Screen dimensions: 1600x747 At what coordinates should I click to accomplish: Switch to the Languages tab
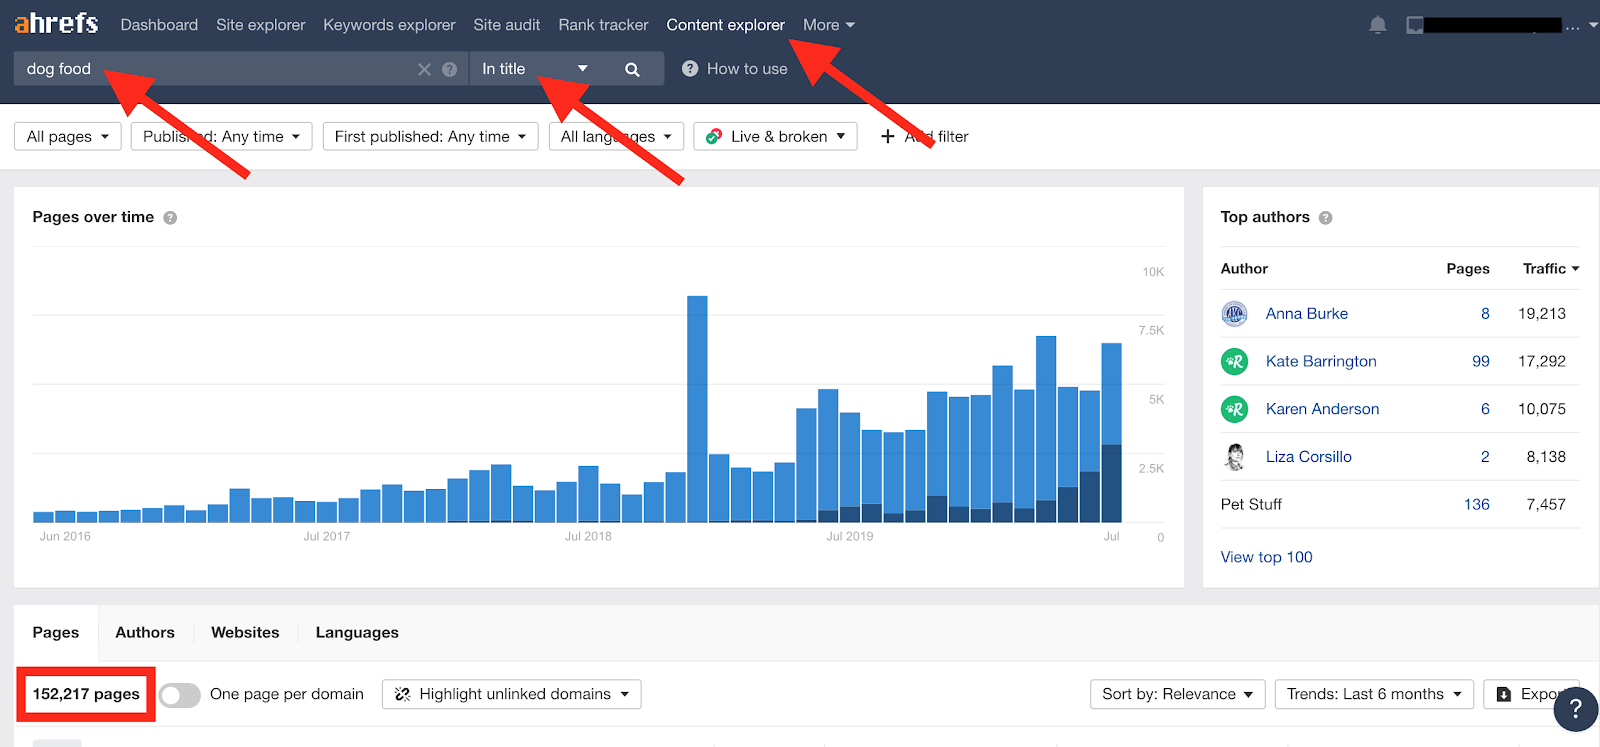coord(357,633)
